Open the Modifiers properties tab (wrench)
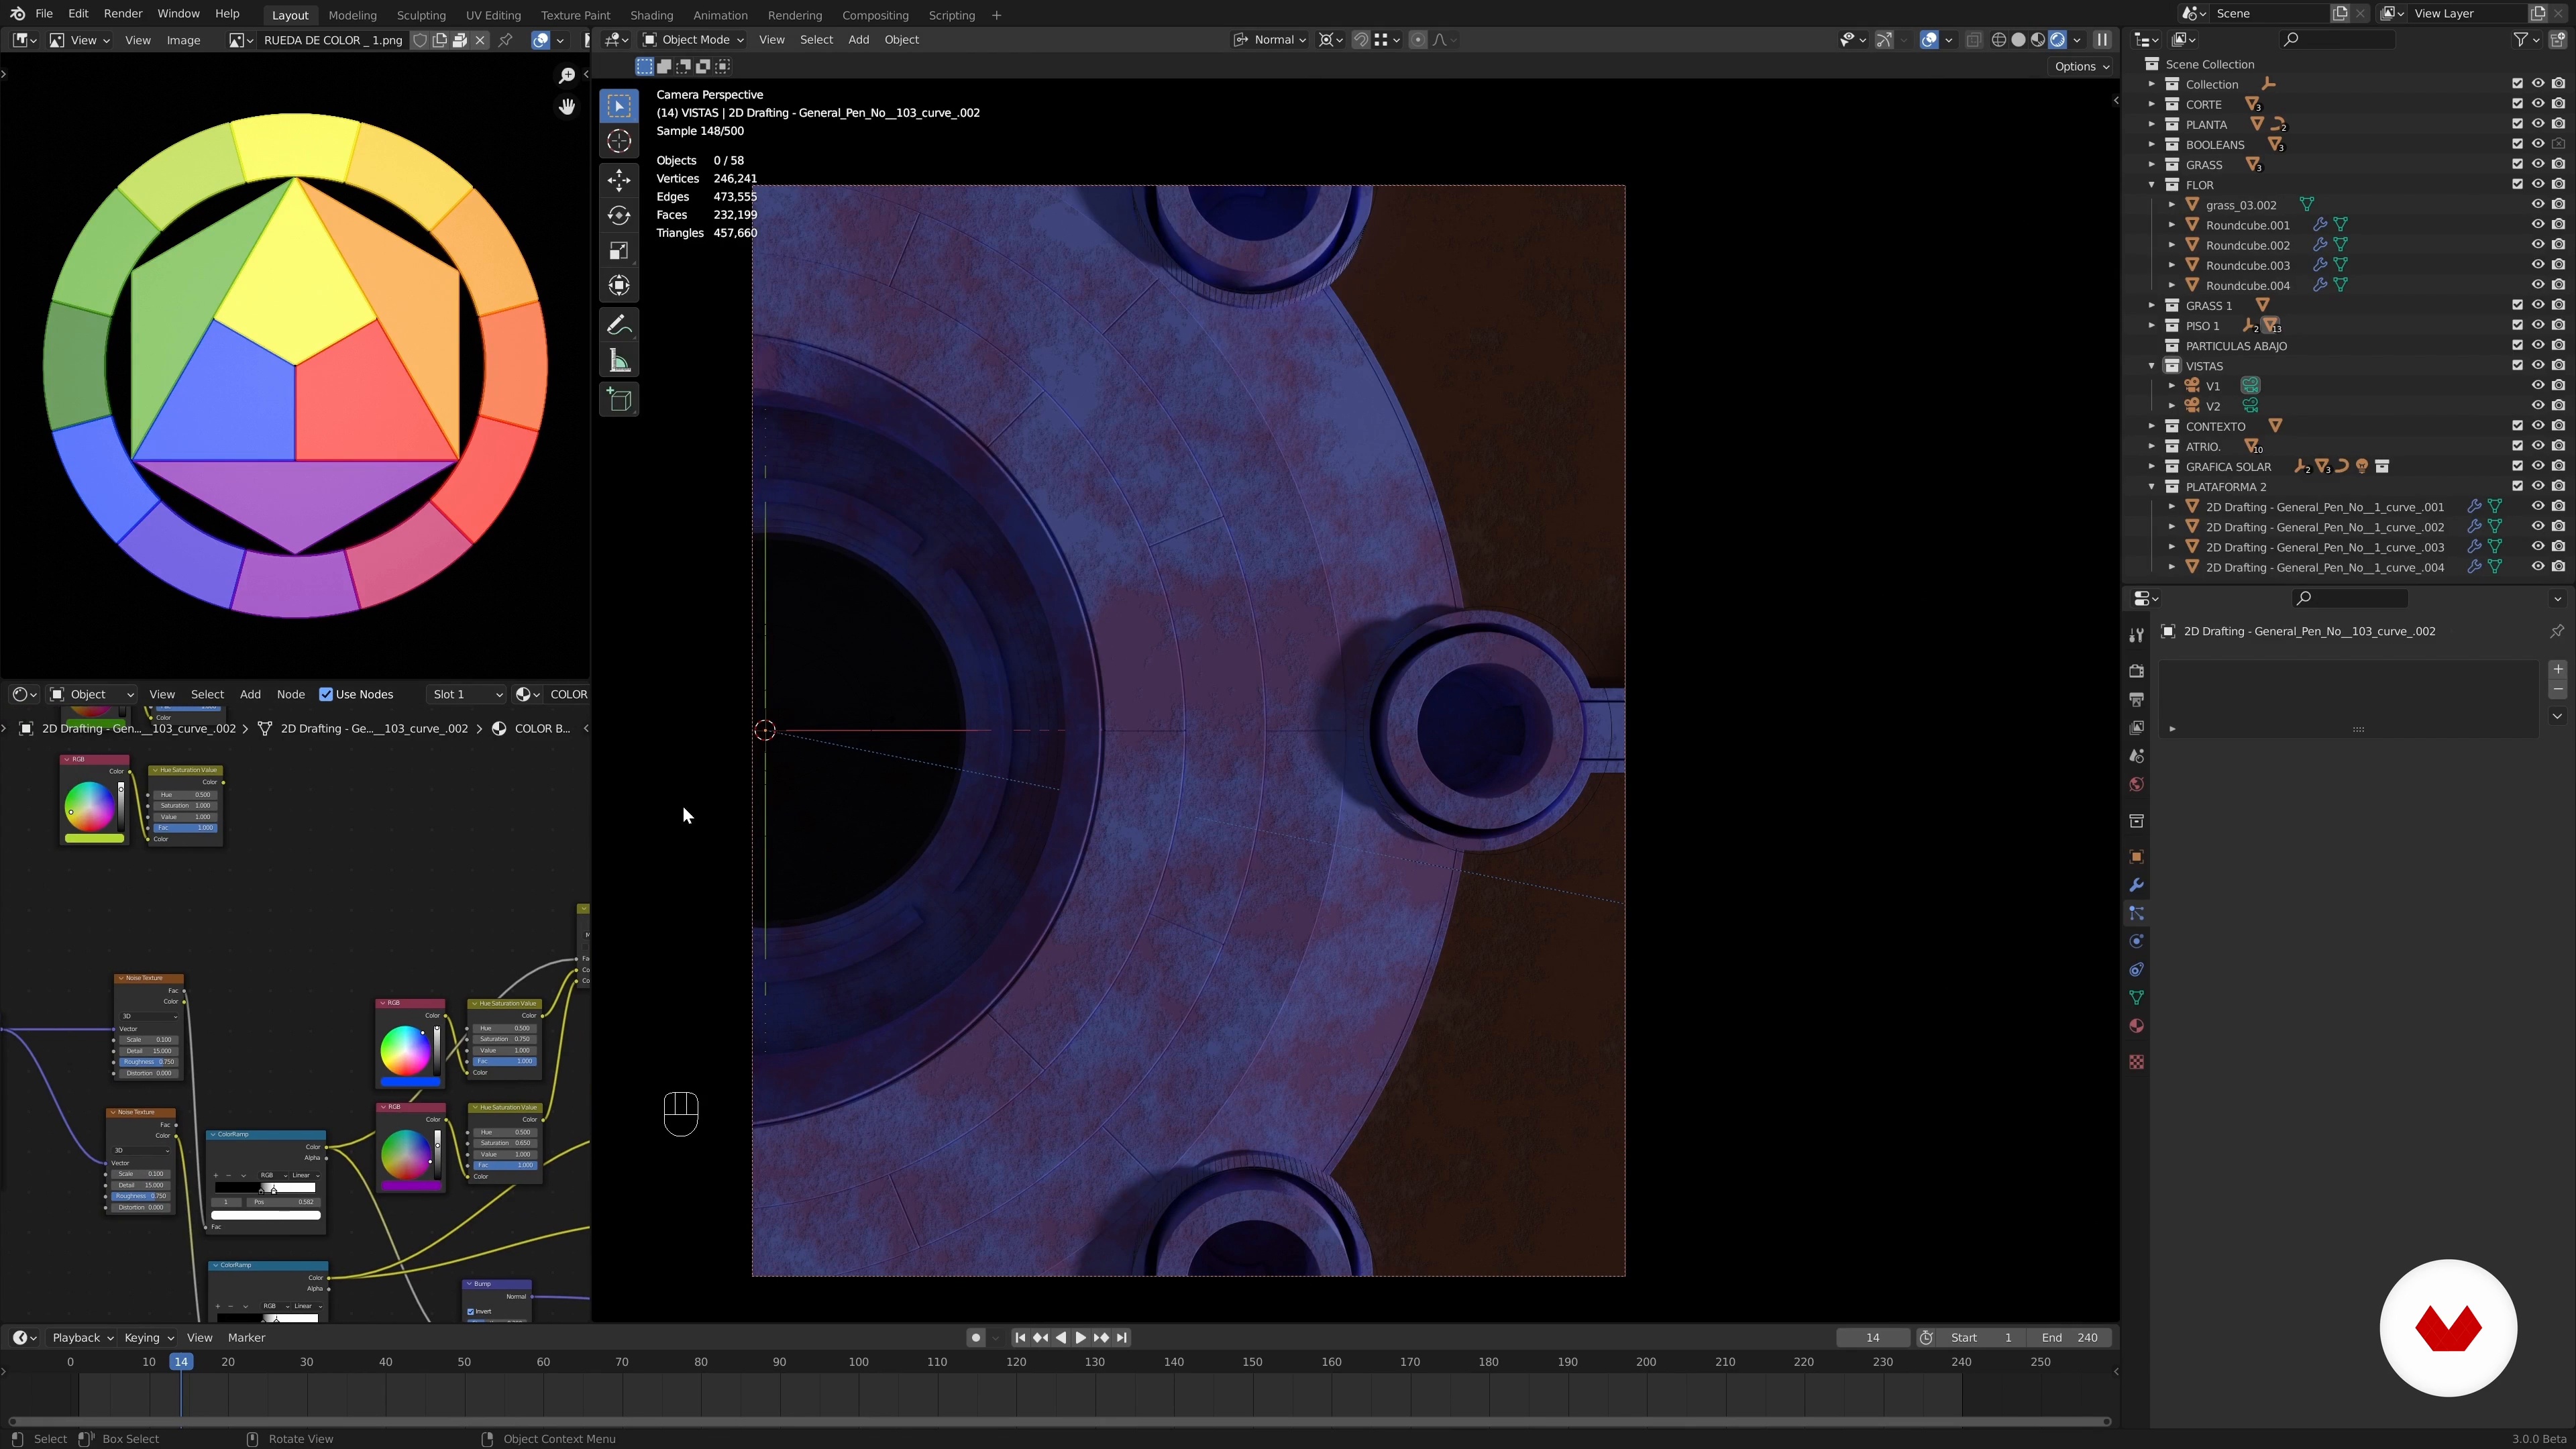Viewport: 2576px width, 1449px height. click(2136, 885)
